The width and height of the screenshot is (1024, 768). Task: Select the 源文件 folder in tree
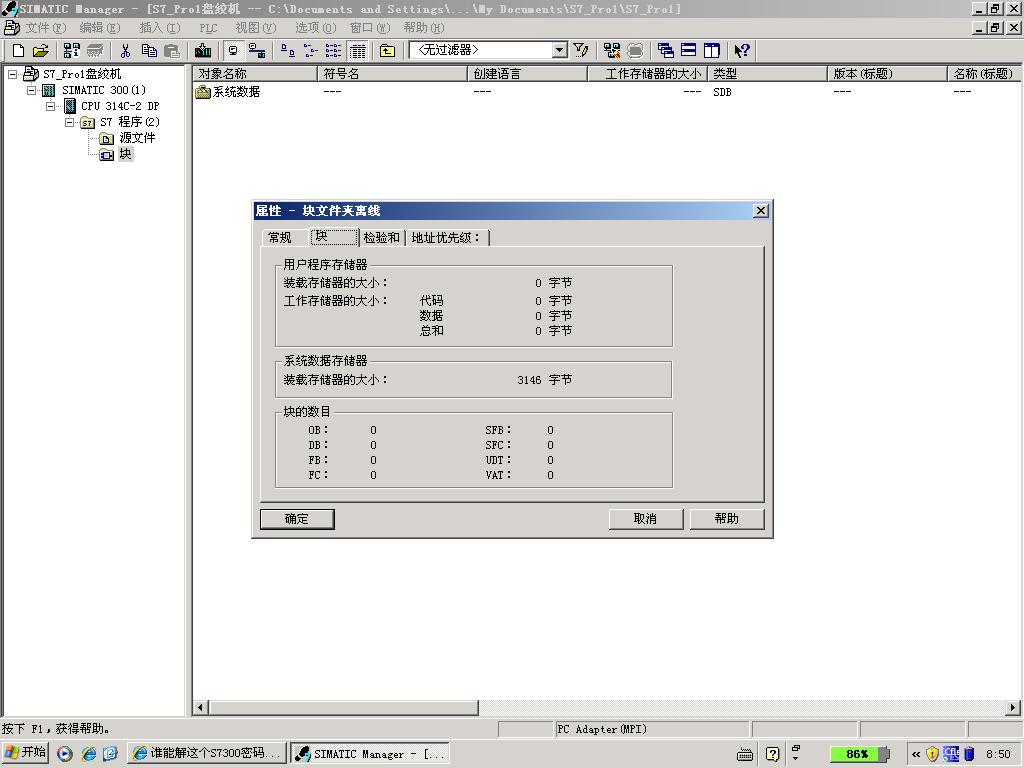[137, 138]
